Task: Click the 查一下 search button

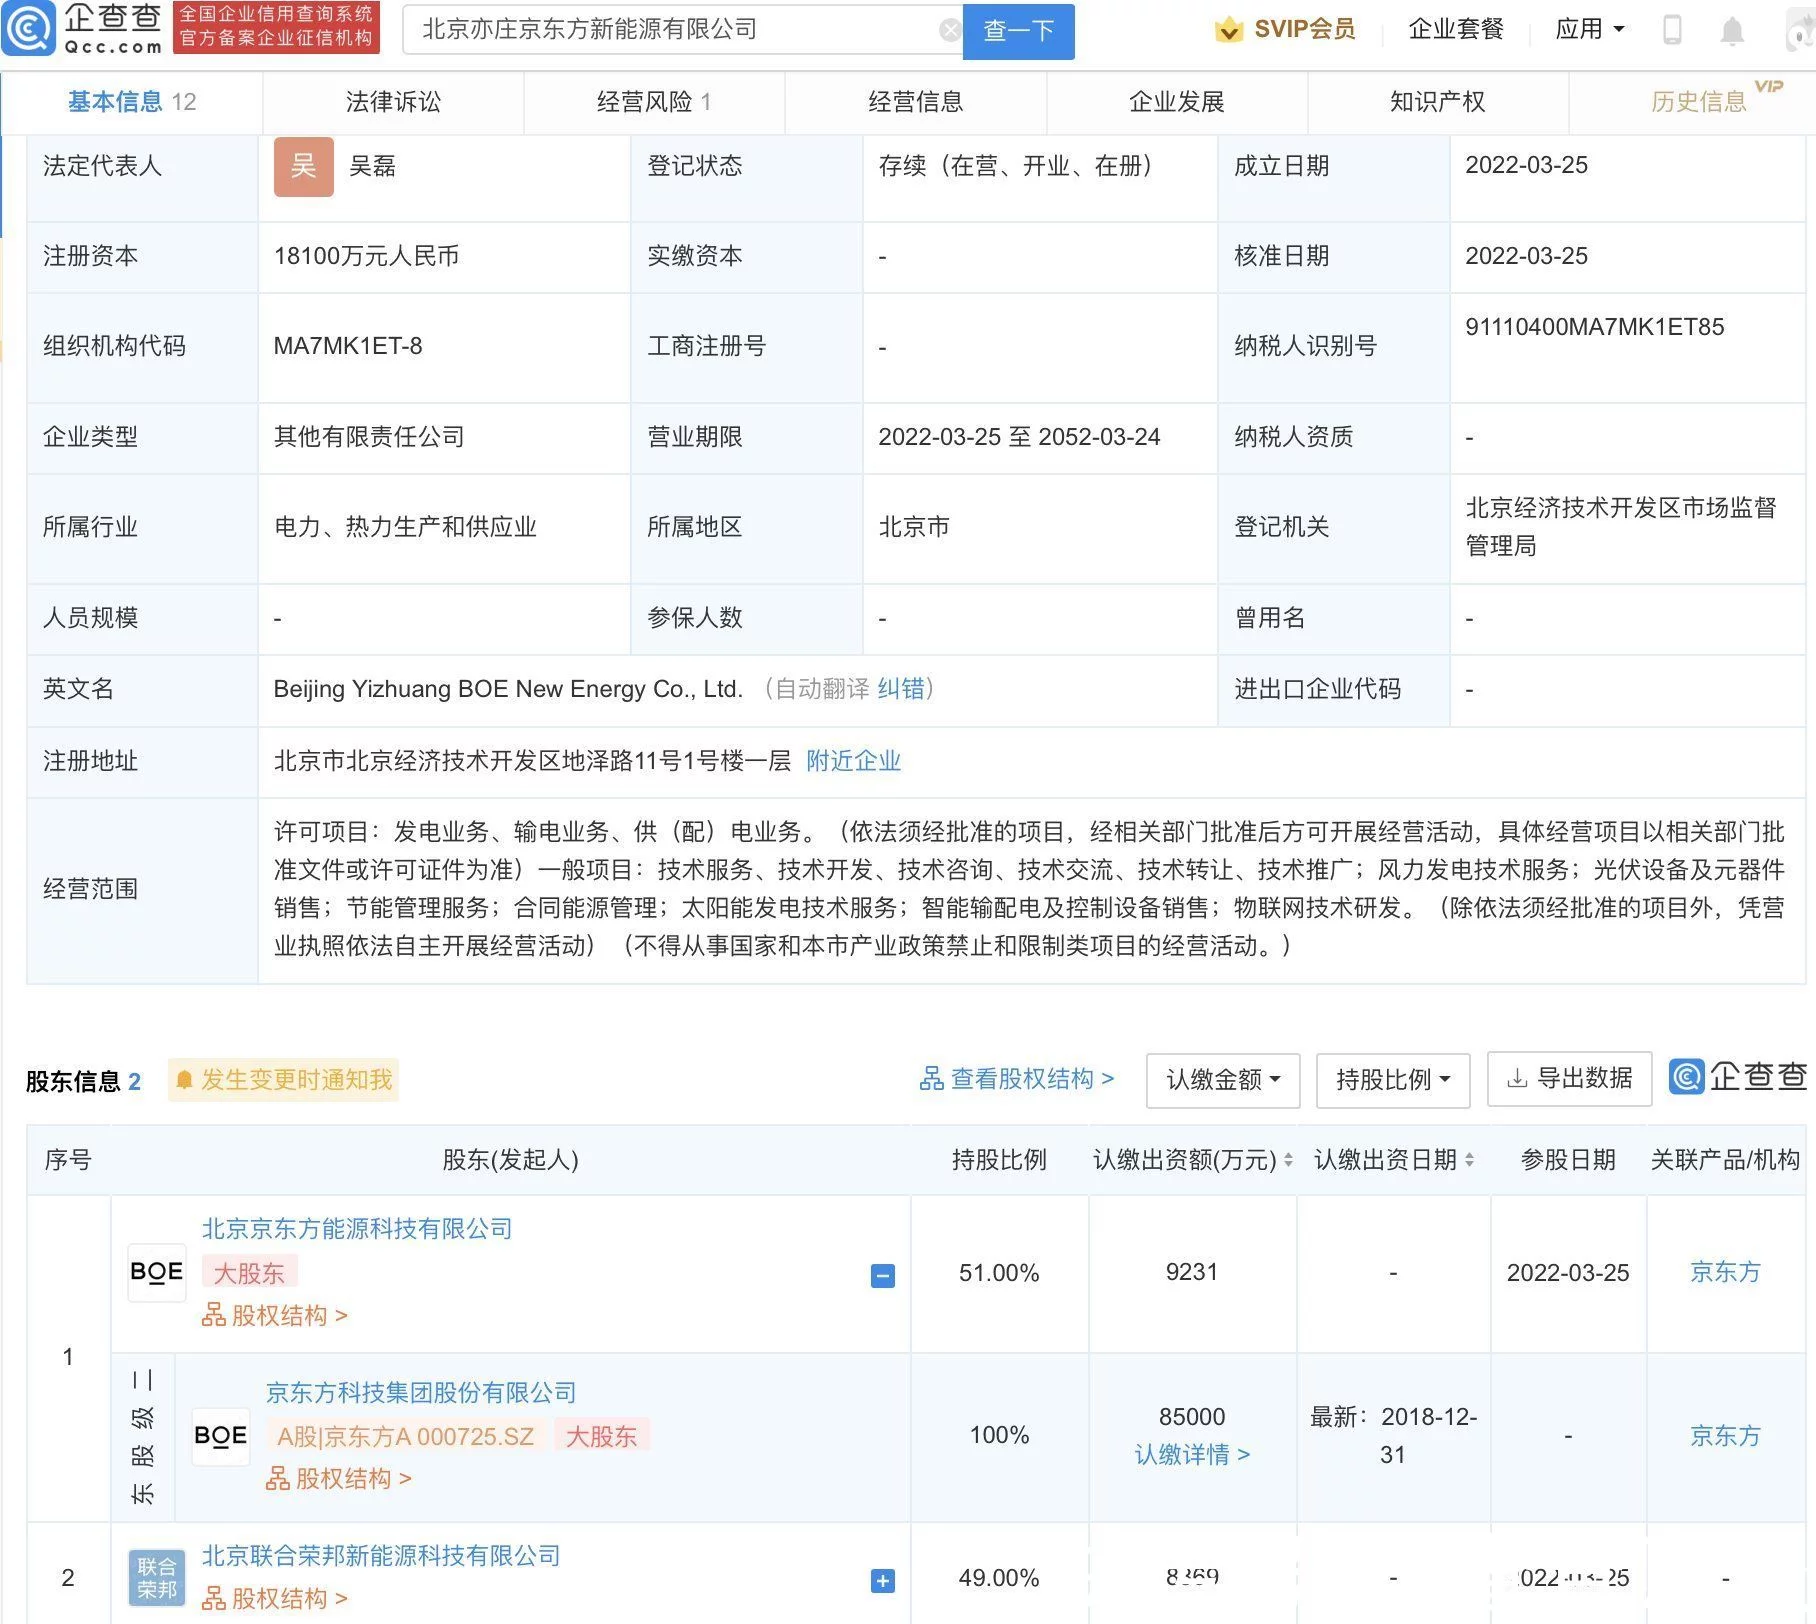Action: [x=1018, y=31]
